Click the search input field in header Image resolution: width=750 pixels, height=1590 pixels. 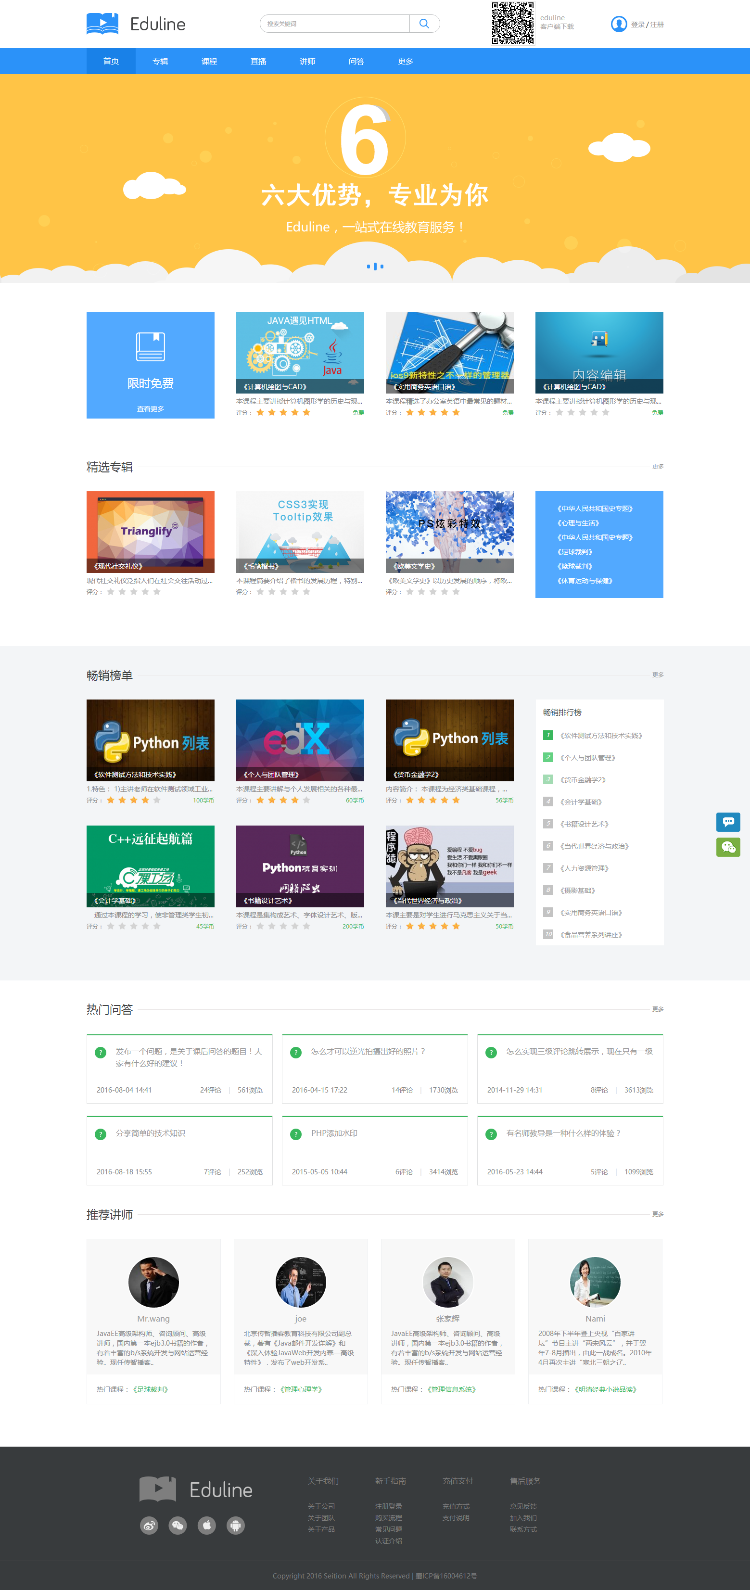(335, 24)
